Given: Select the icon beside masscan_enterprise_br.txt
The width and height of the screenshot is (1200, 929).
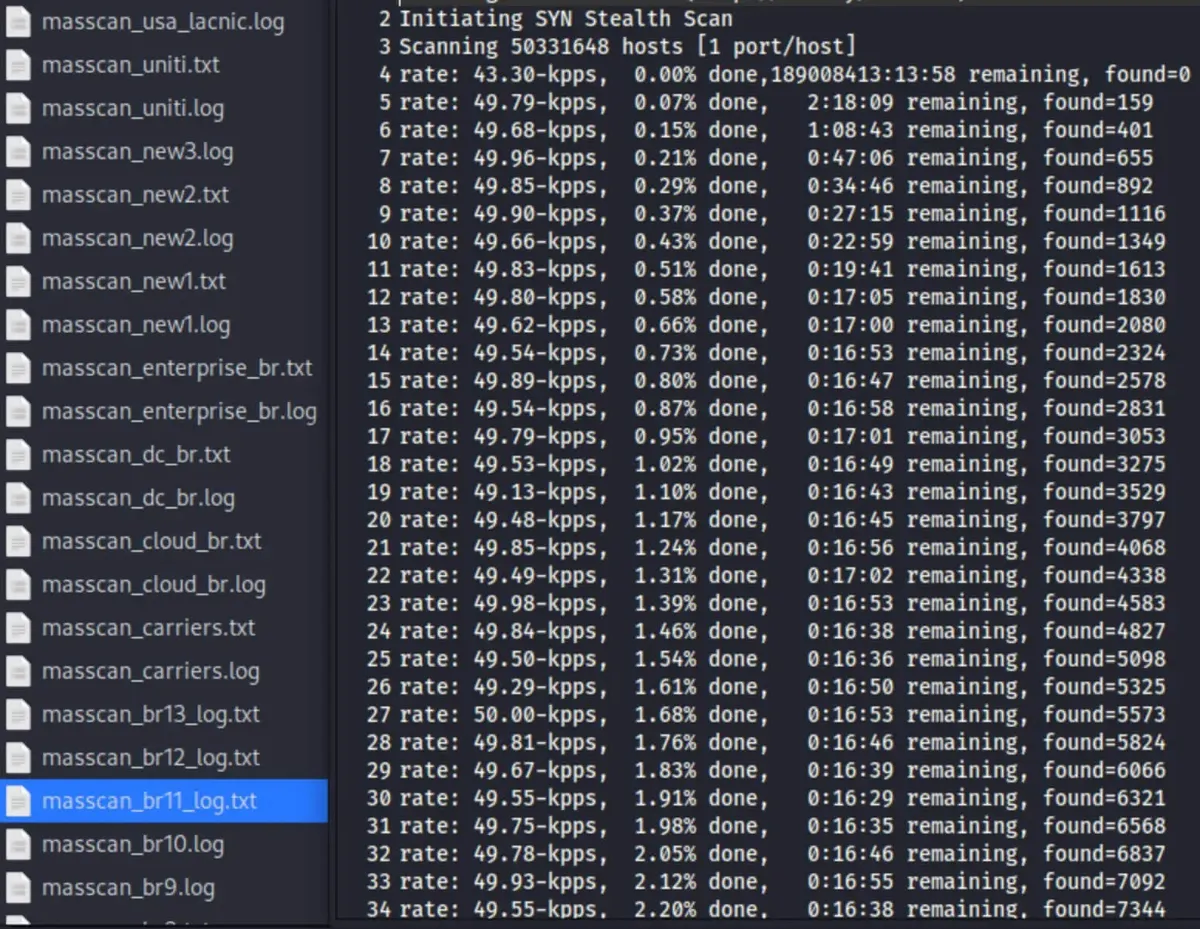Looking at the screenshot, I should (x=19, y=368).
